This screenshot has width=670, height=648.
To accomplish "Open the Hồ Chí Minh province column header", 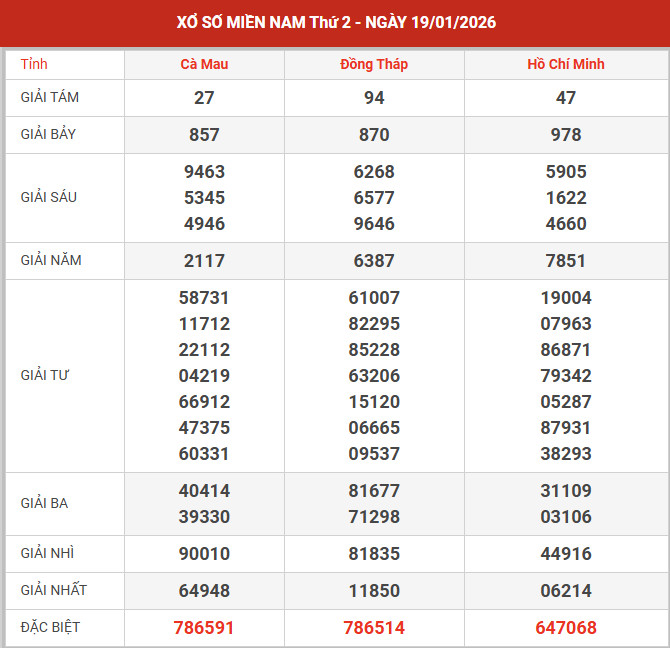I will click(566, 64).
